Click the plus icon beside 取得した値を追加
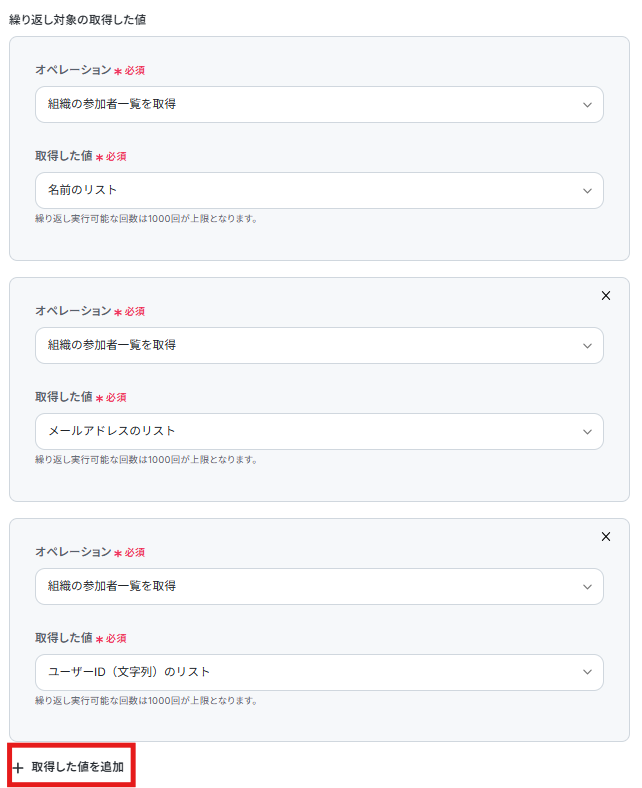 [x=18, y=768]
